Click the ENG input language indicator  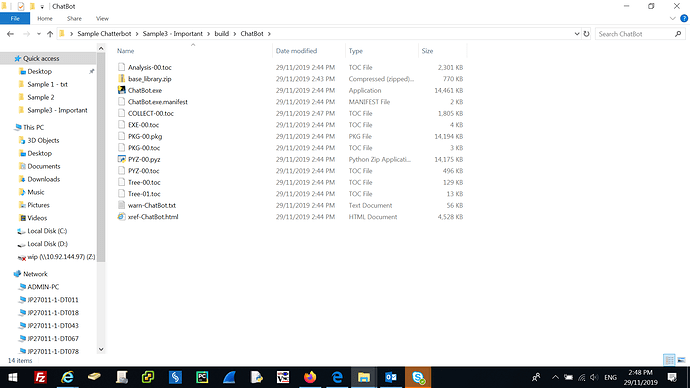coord(610,377)
